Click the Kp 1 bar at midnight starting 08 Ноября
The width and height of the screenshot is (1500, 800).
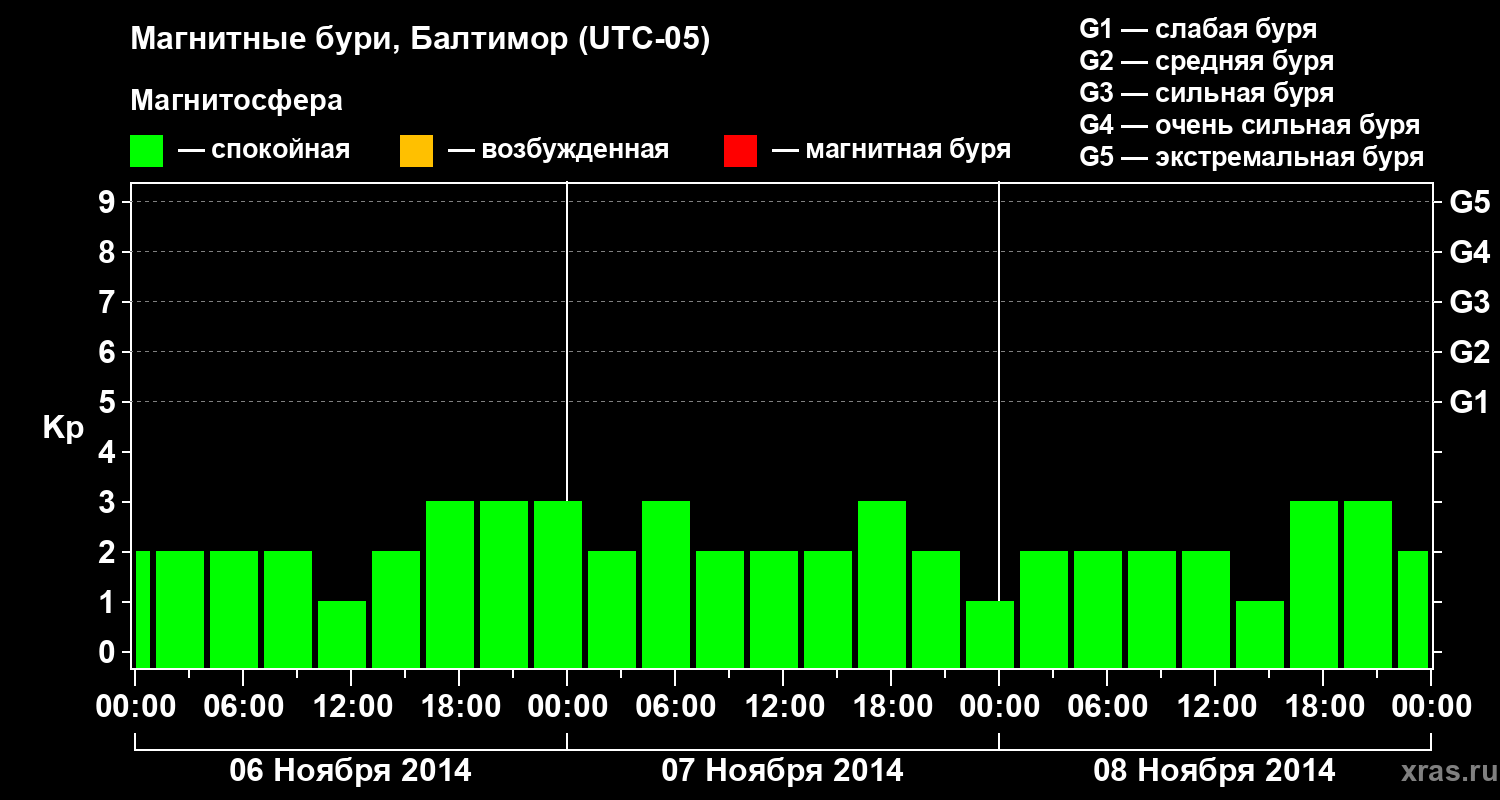[990, 634]
